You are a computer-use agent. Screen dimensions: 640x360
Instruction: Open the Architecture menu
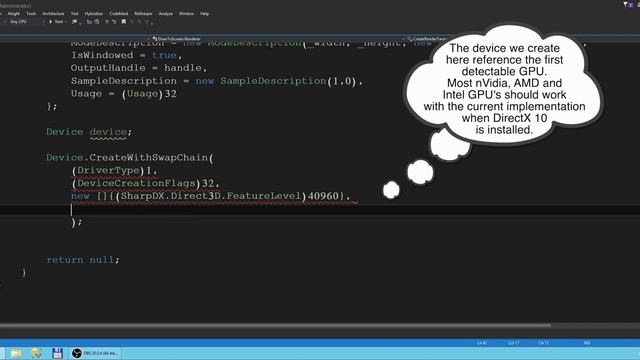click(x=53, y=13)
